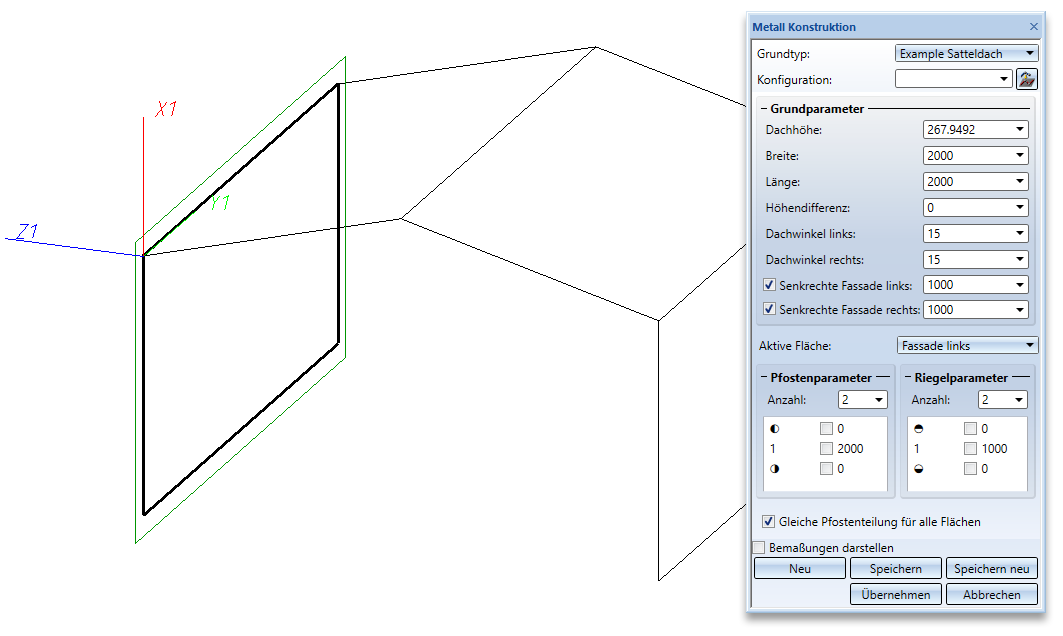Click the right-half circle icon in Pfostenparameter

point(774,469)
